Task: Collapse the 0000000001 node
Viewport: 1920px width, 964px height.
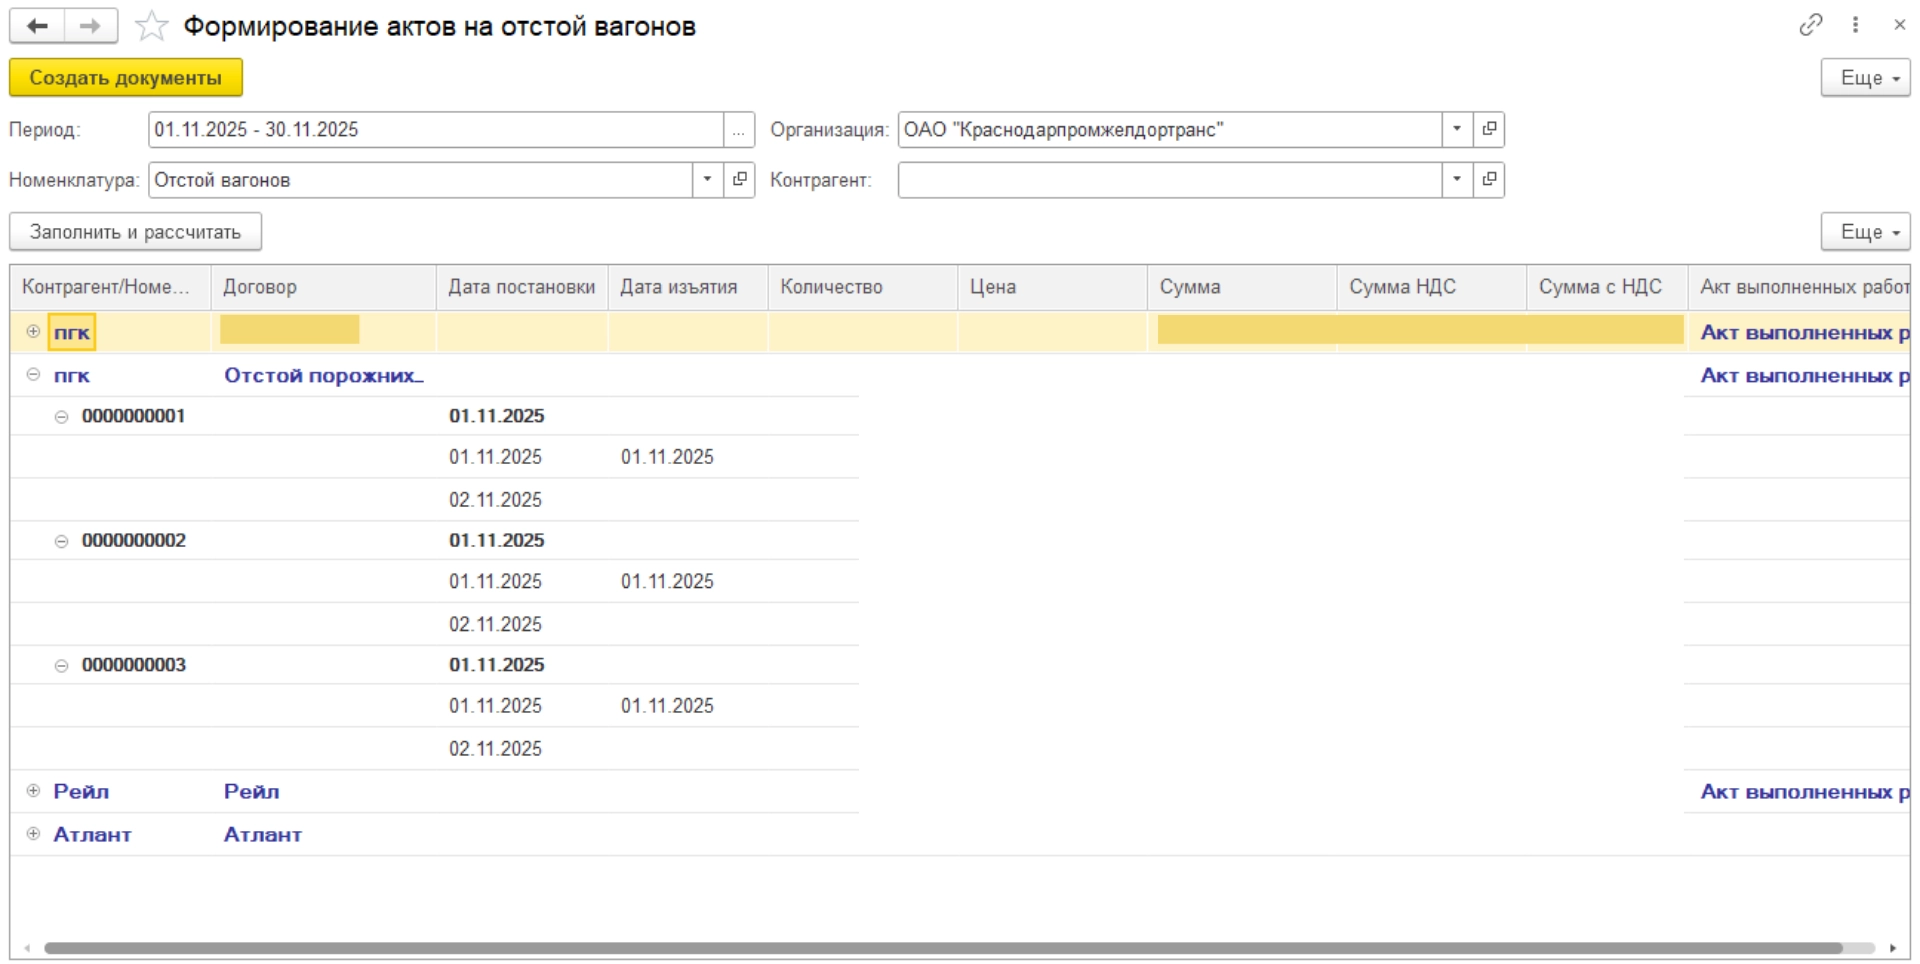Action: click(x=61, y=417)
